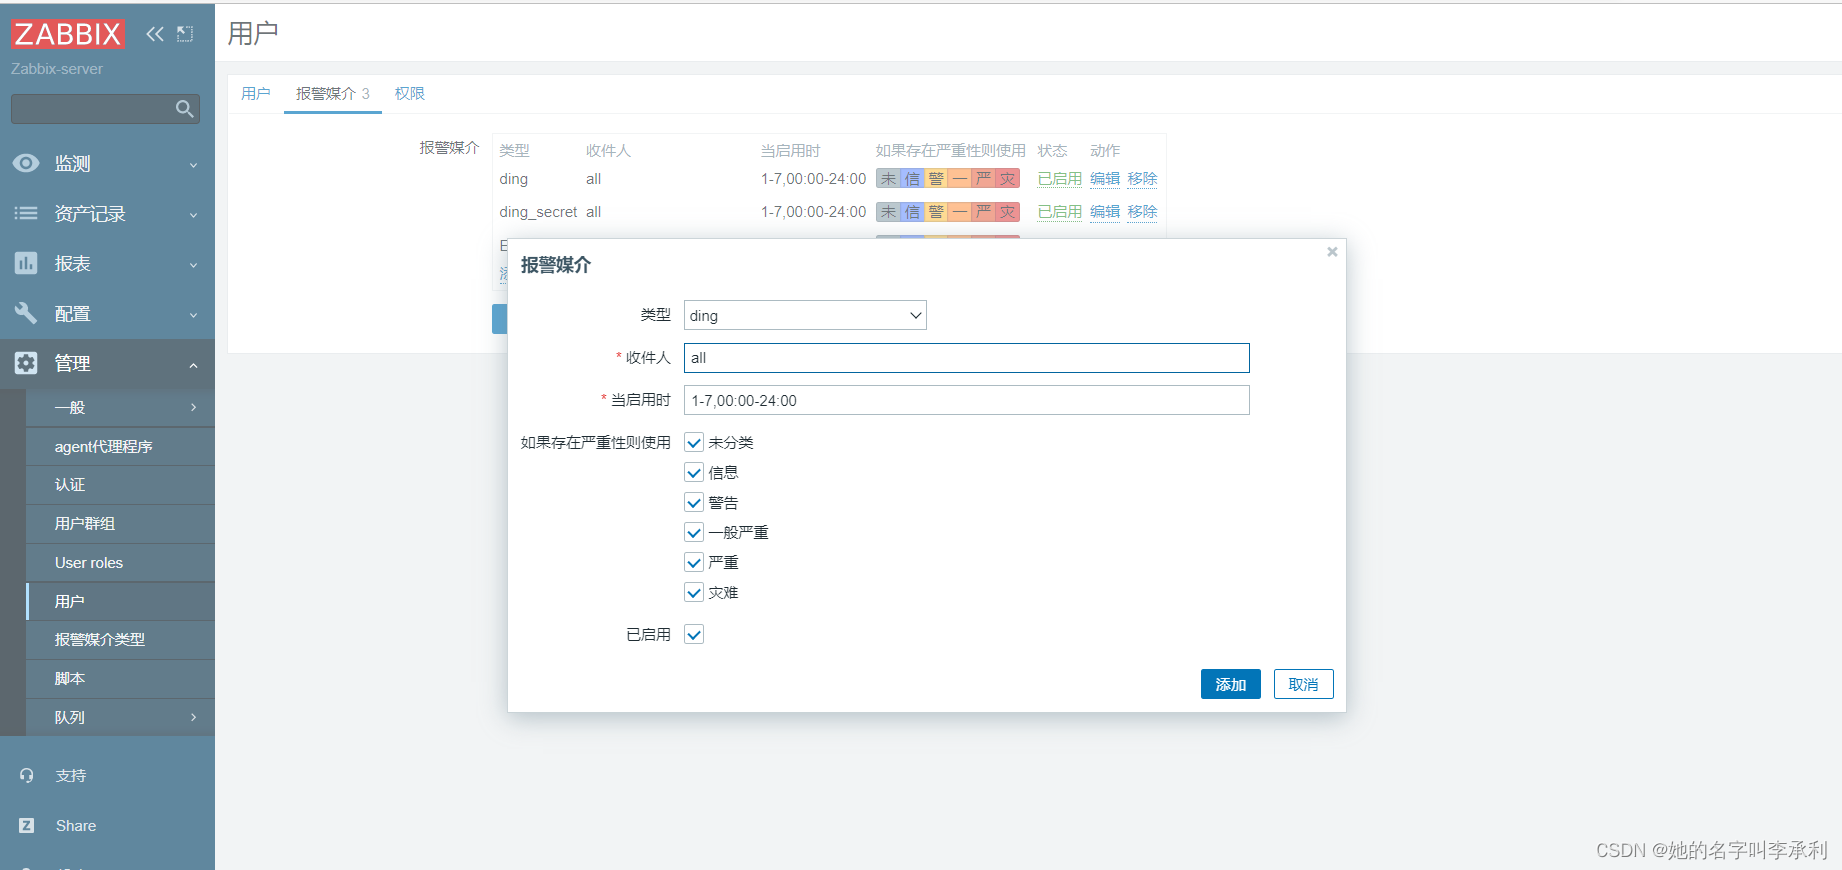Click the 警 severity swatch in ding_secret row
Viewport: 1842px width, 870px height.
click(936, 212)
